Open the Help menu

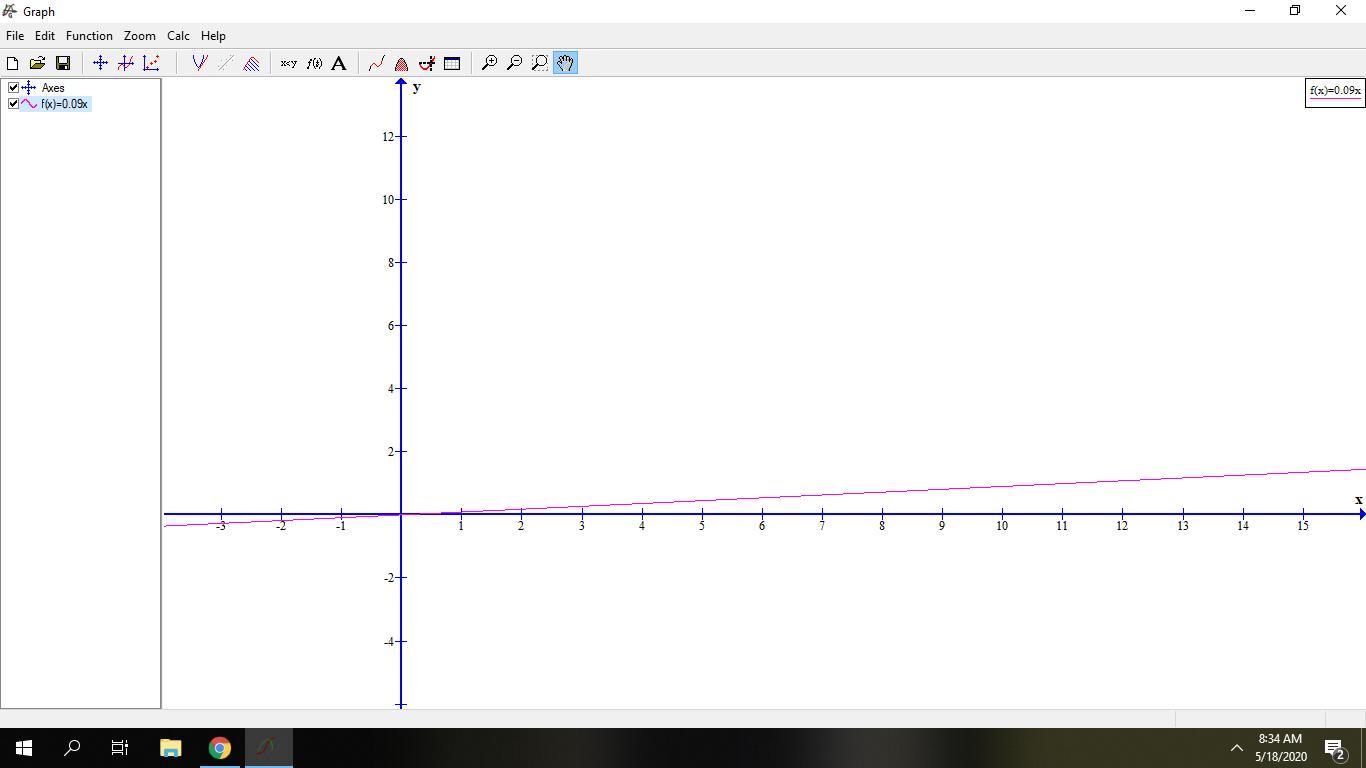pyautogui.click(x=213, y=36)
